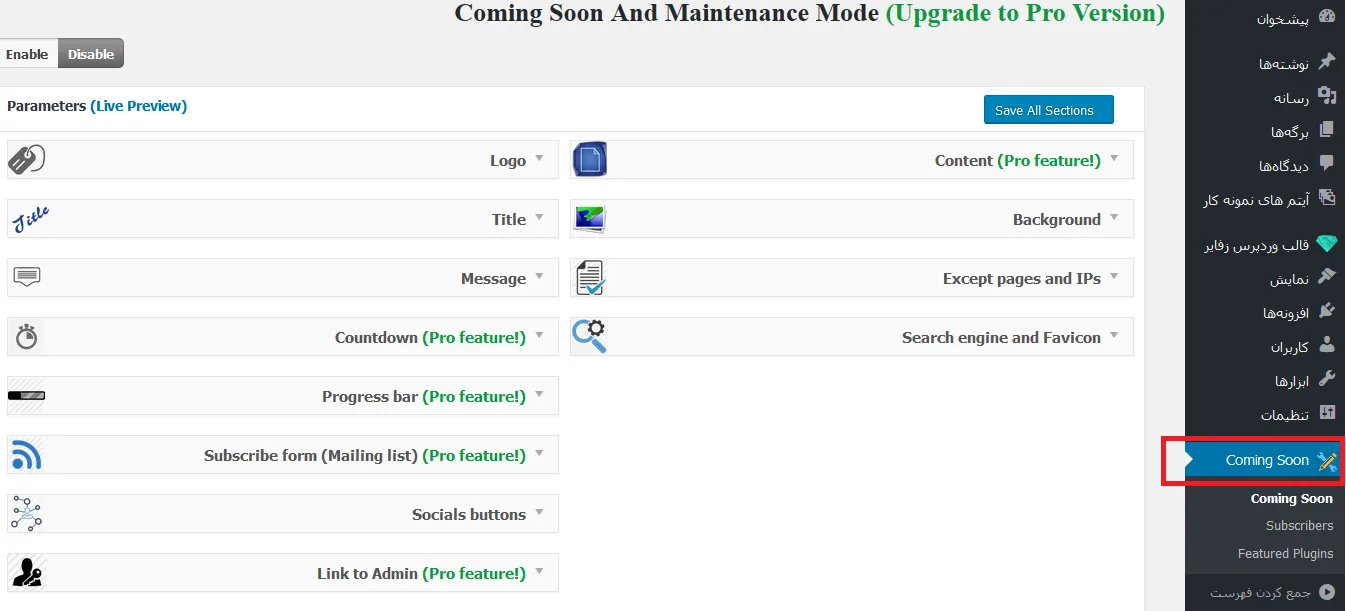Expand the Logo section arrow
This screenshot has width=1346, height=611.
539,158
